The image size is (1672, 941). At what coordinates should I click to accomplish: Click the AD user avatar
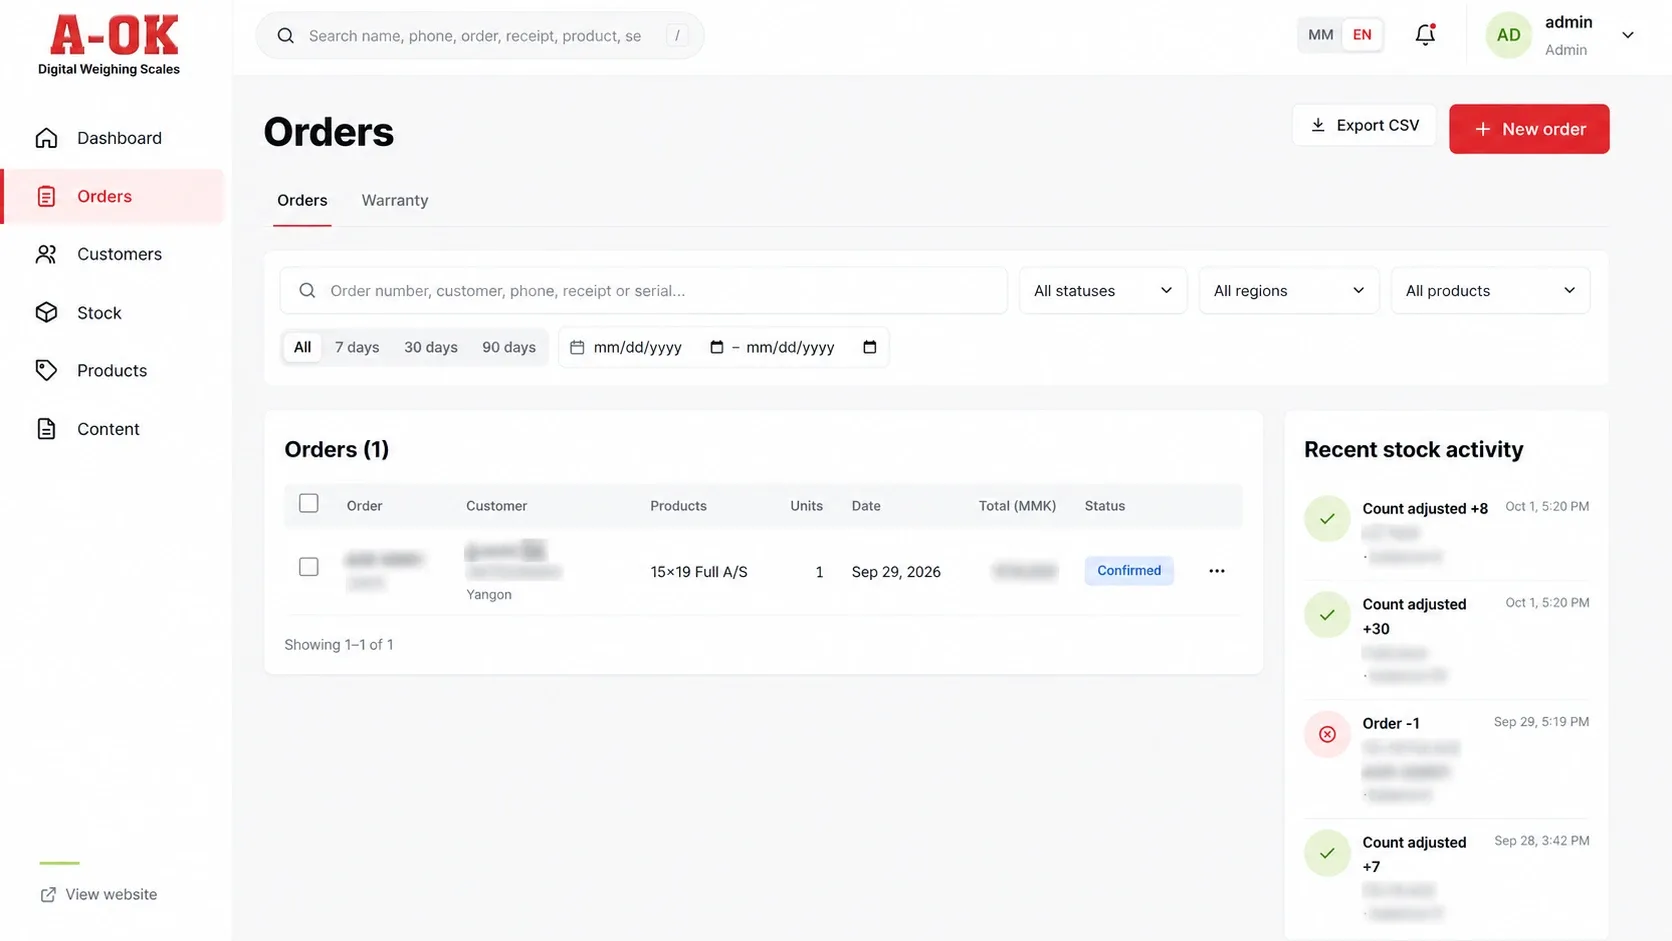(1508, 35)
